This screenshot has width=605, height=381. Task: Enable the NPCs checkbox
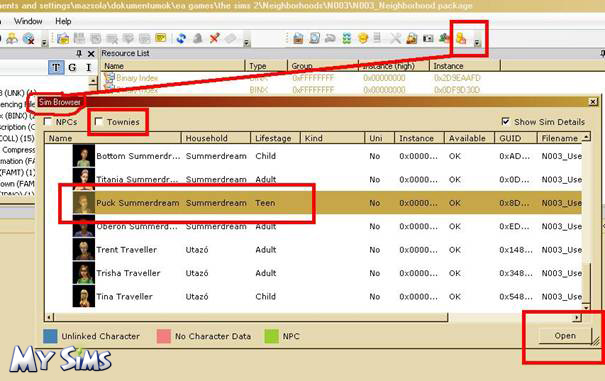point(48,122)
